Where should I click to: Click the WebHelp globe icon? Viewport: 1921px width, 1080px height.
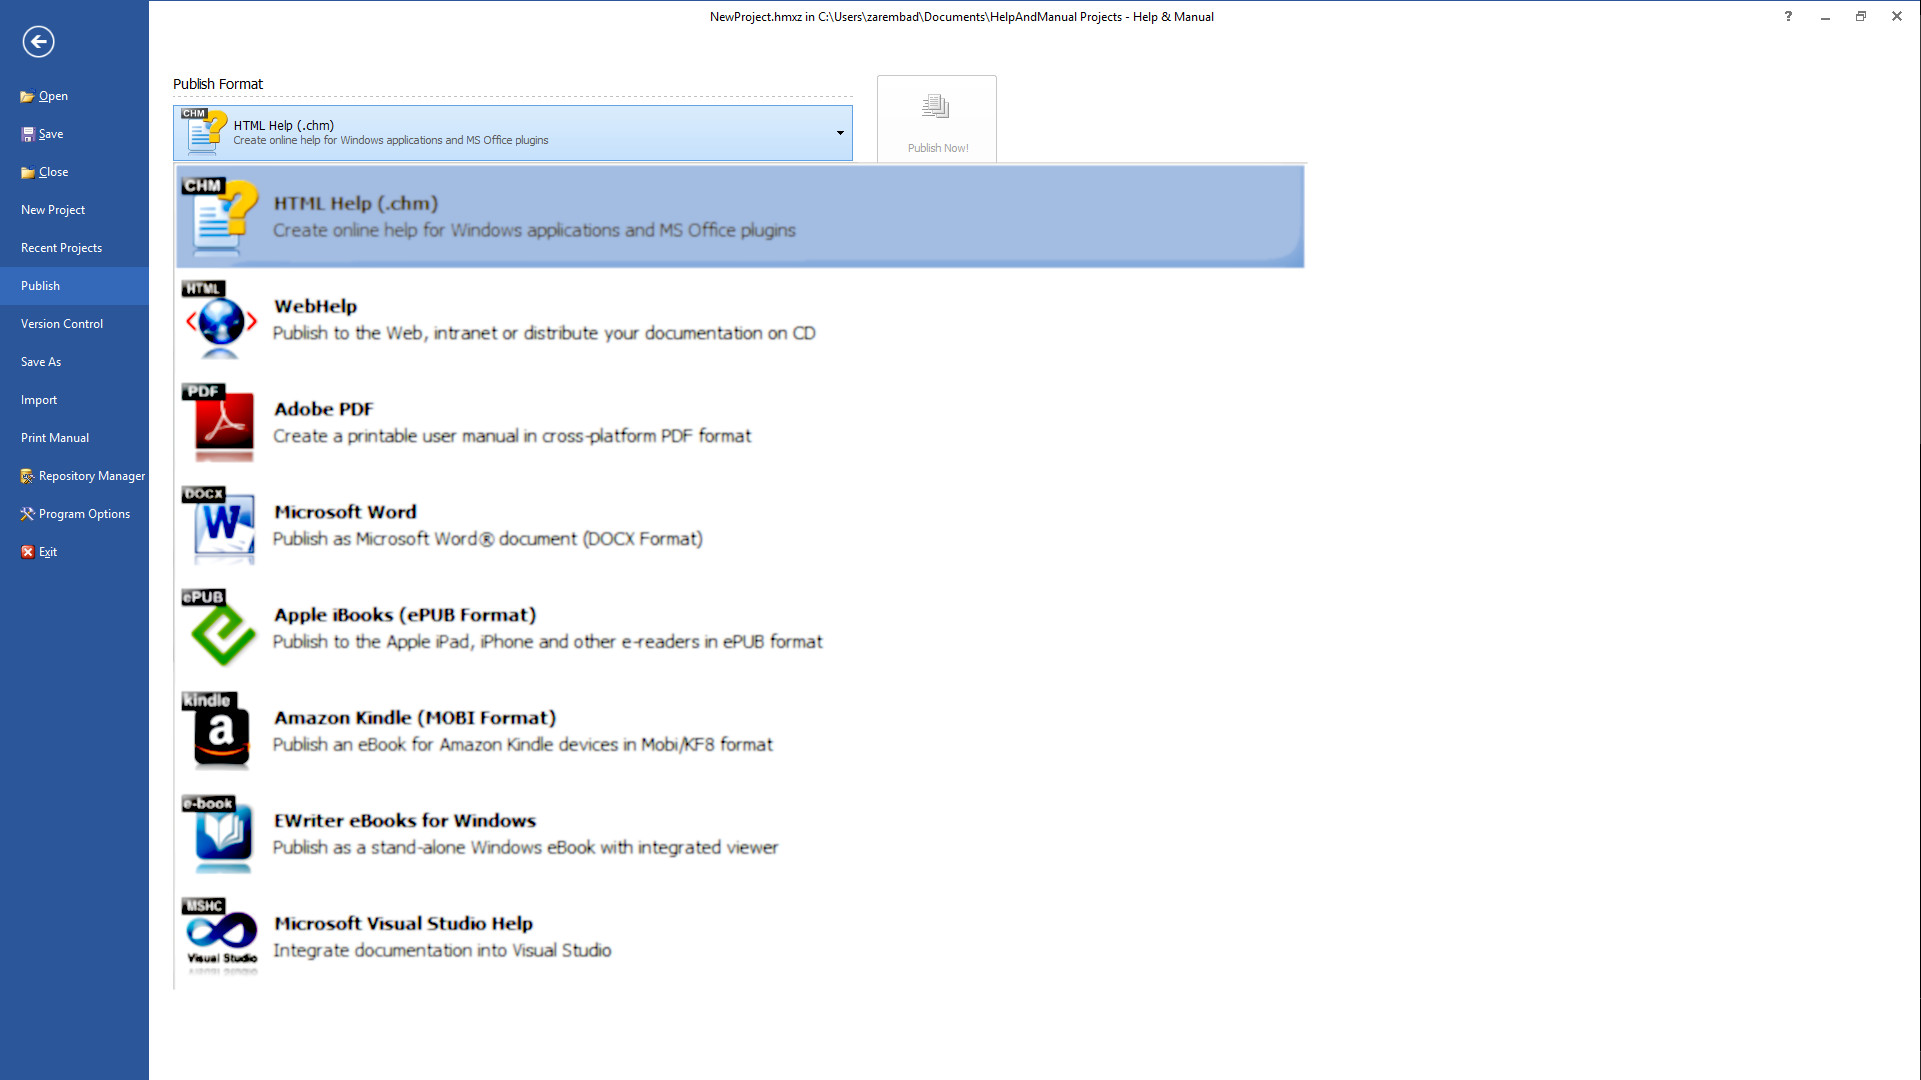220,319
